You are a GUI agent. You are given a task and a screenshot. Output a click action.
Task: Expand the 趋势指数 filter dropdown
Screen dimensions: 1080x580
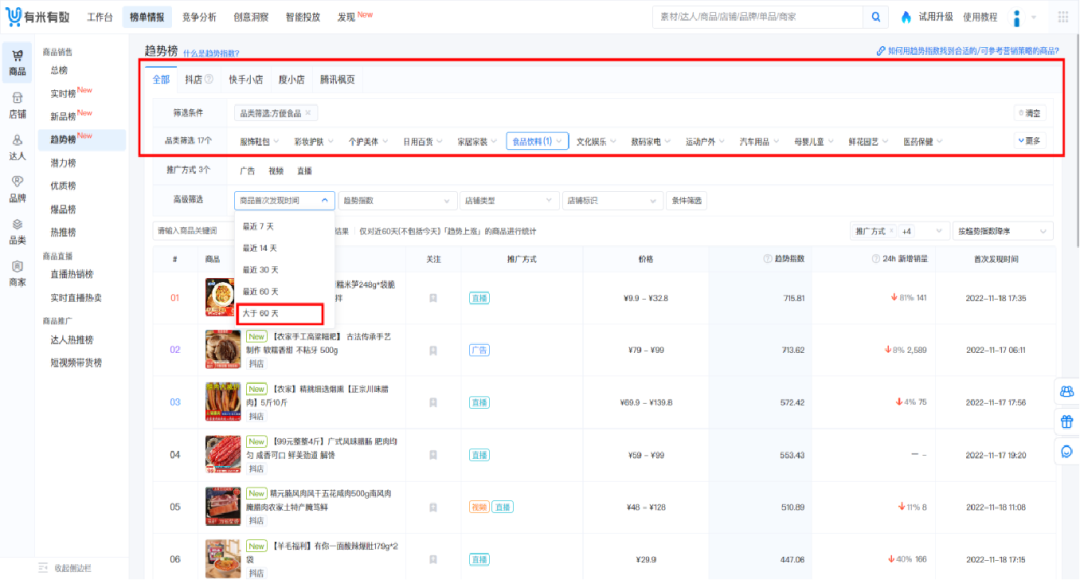(398, 201)
